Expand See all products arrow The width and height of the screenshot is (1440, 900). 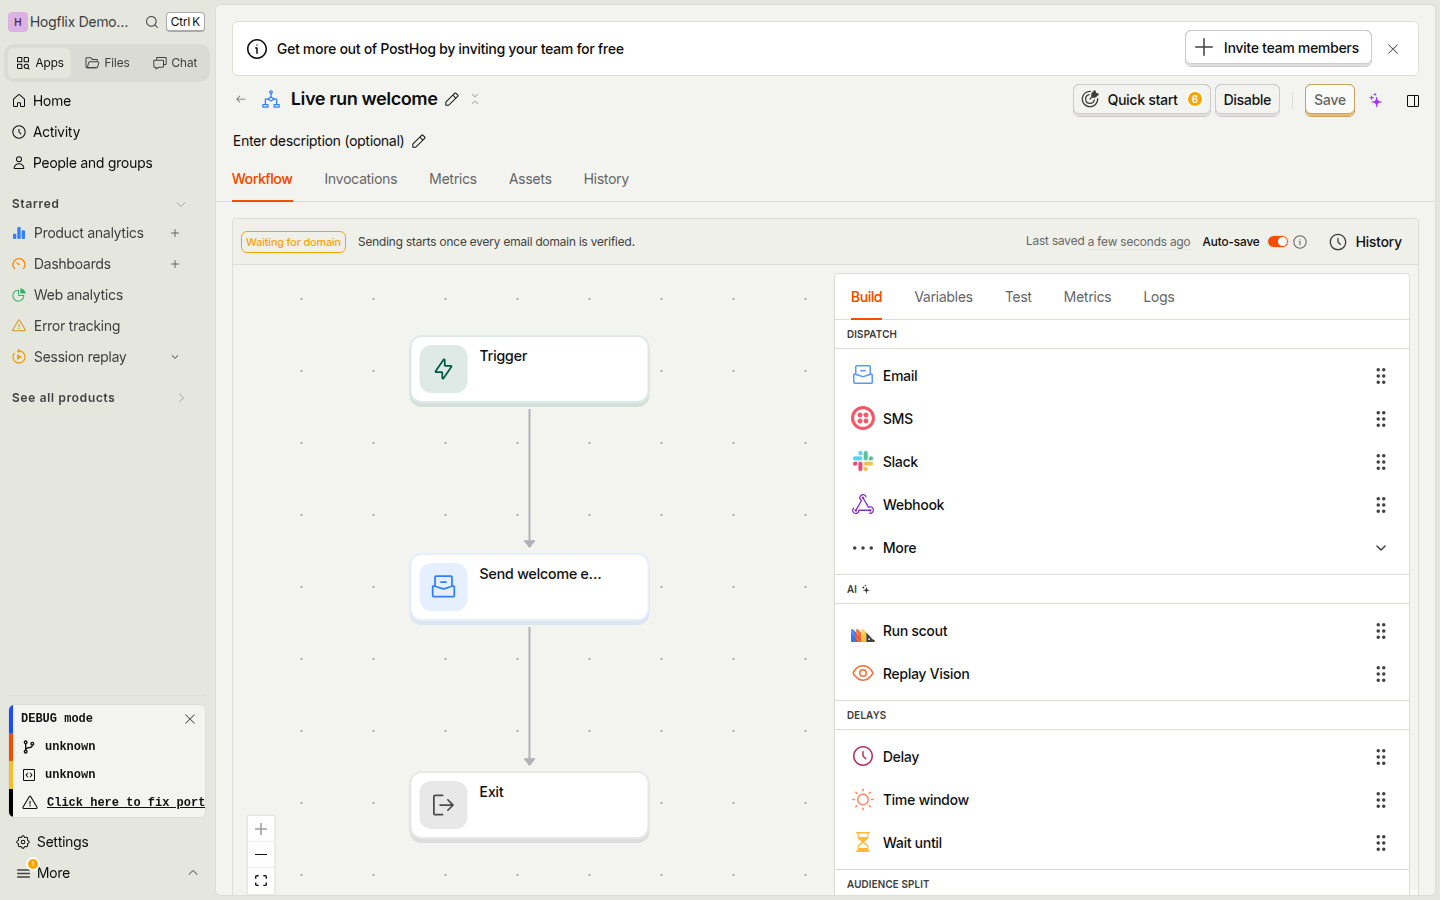[181, 398]
